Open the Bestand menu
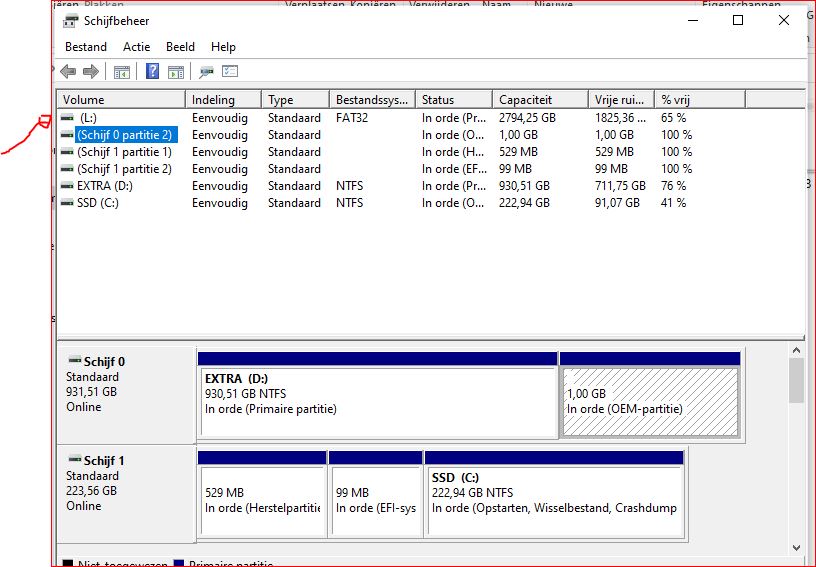Screen dimensions: 816x567 click(x=86, y=47)
